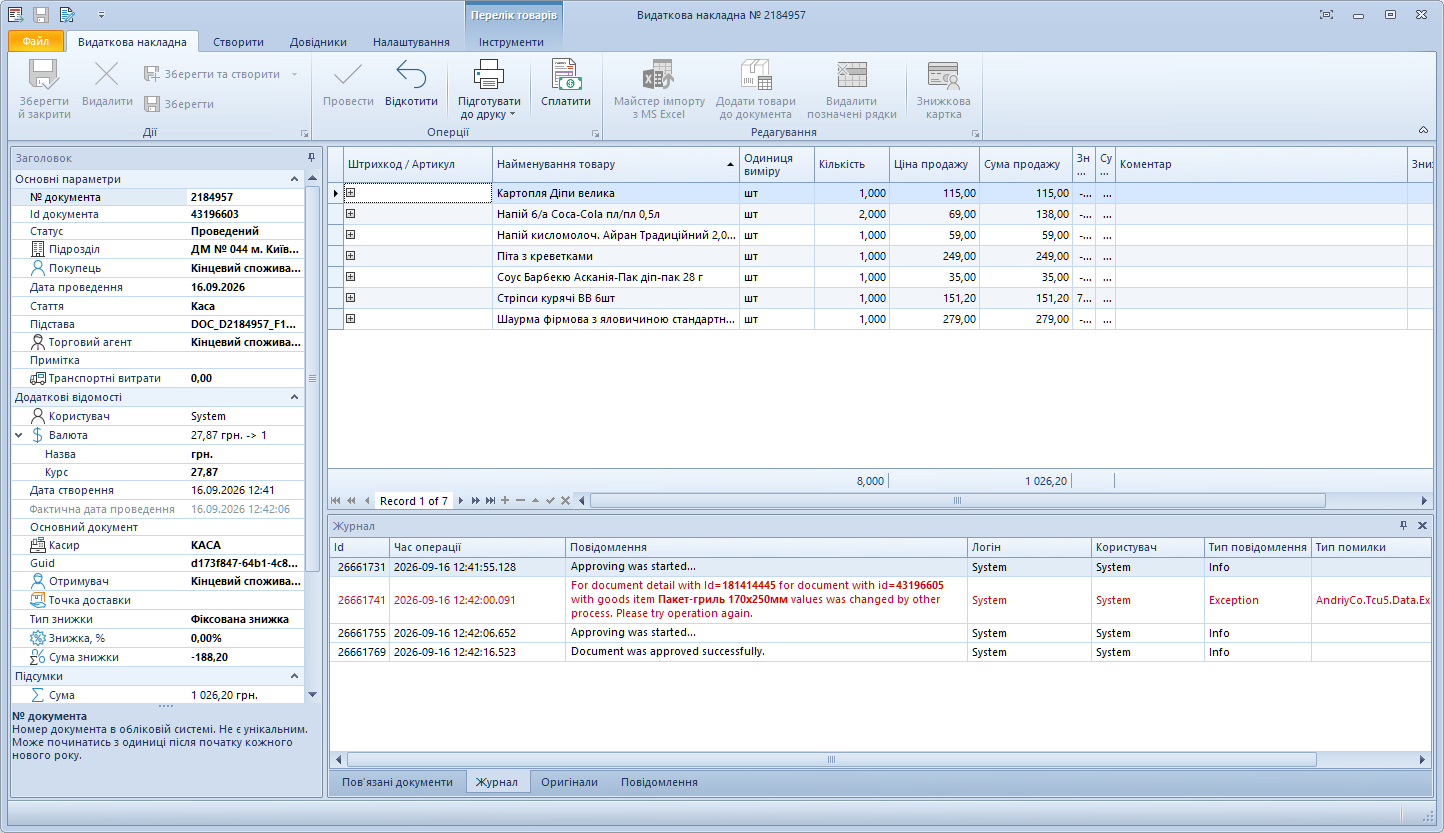Pin the Журнал panel with pushpin icon

point(1403,525)
